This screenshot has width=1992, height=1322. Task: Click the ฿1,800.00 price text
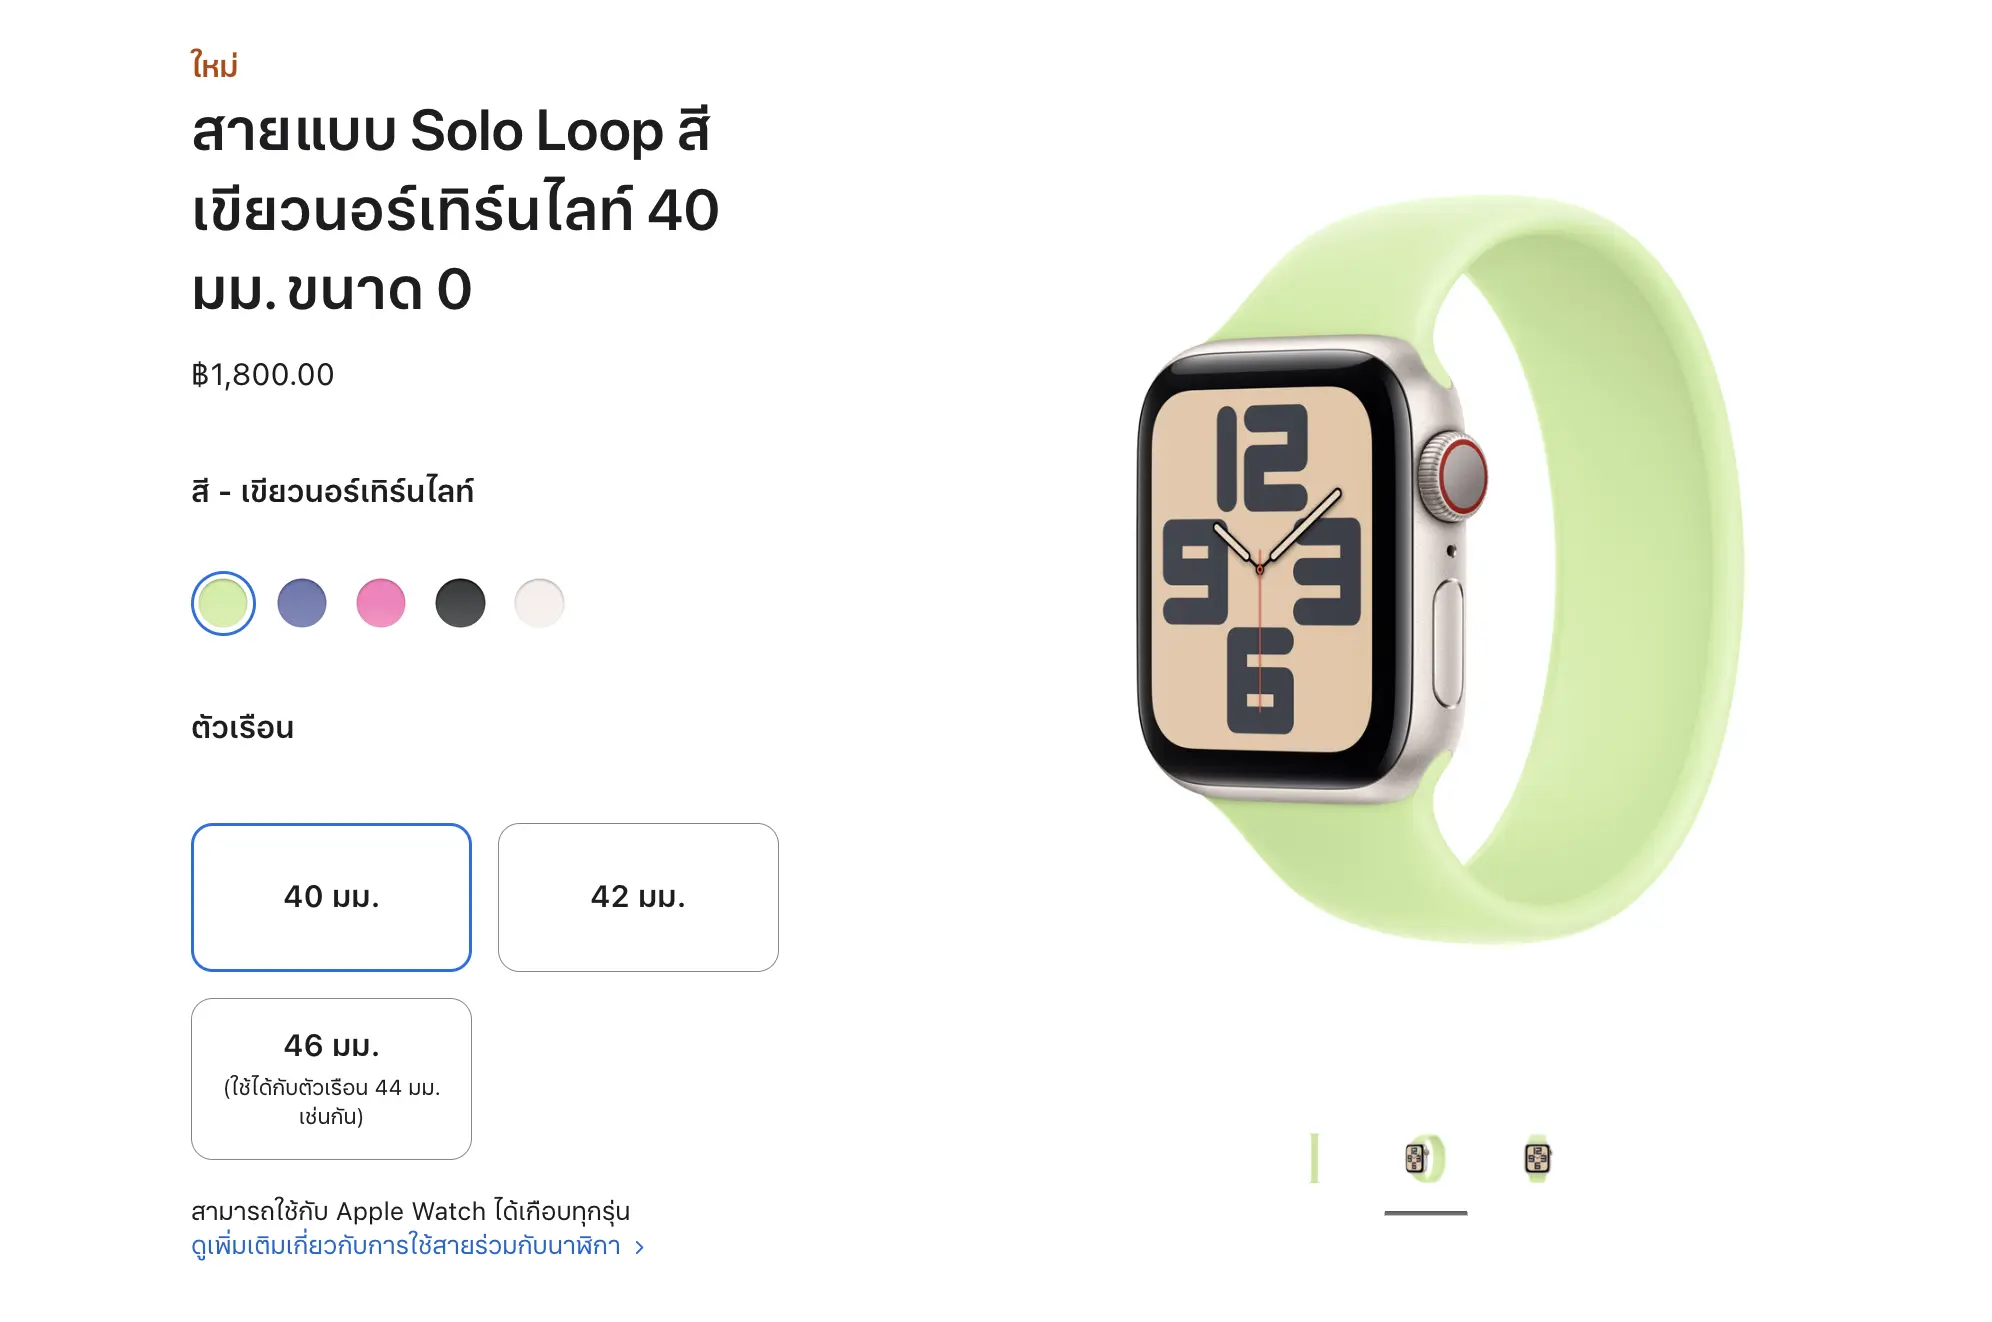263,375
